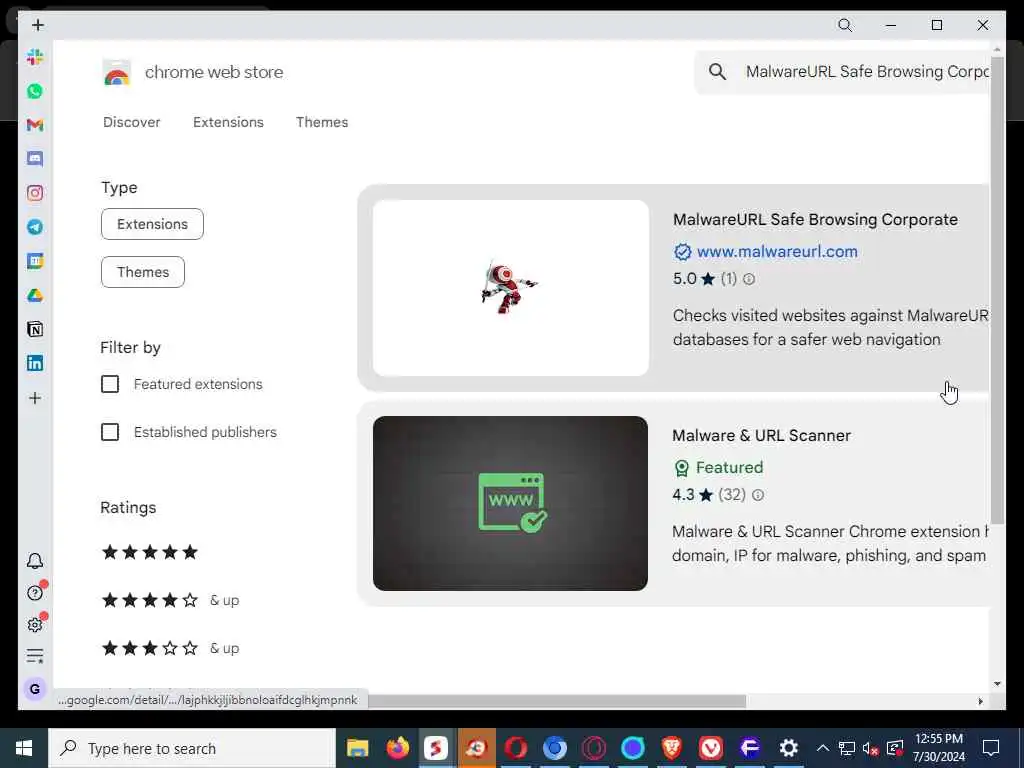Add a new app to the sidebar
1024x768 pixels.
(x=35, y=398)
